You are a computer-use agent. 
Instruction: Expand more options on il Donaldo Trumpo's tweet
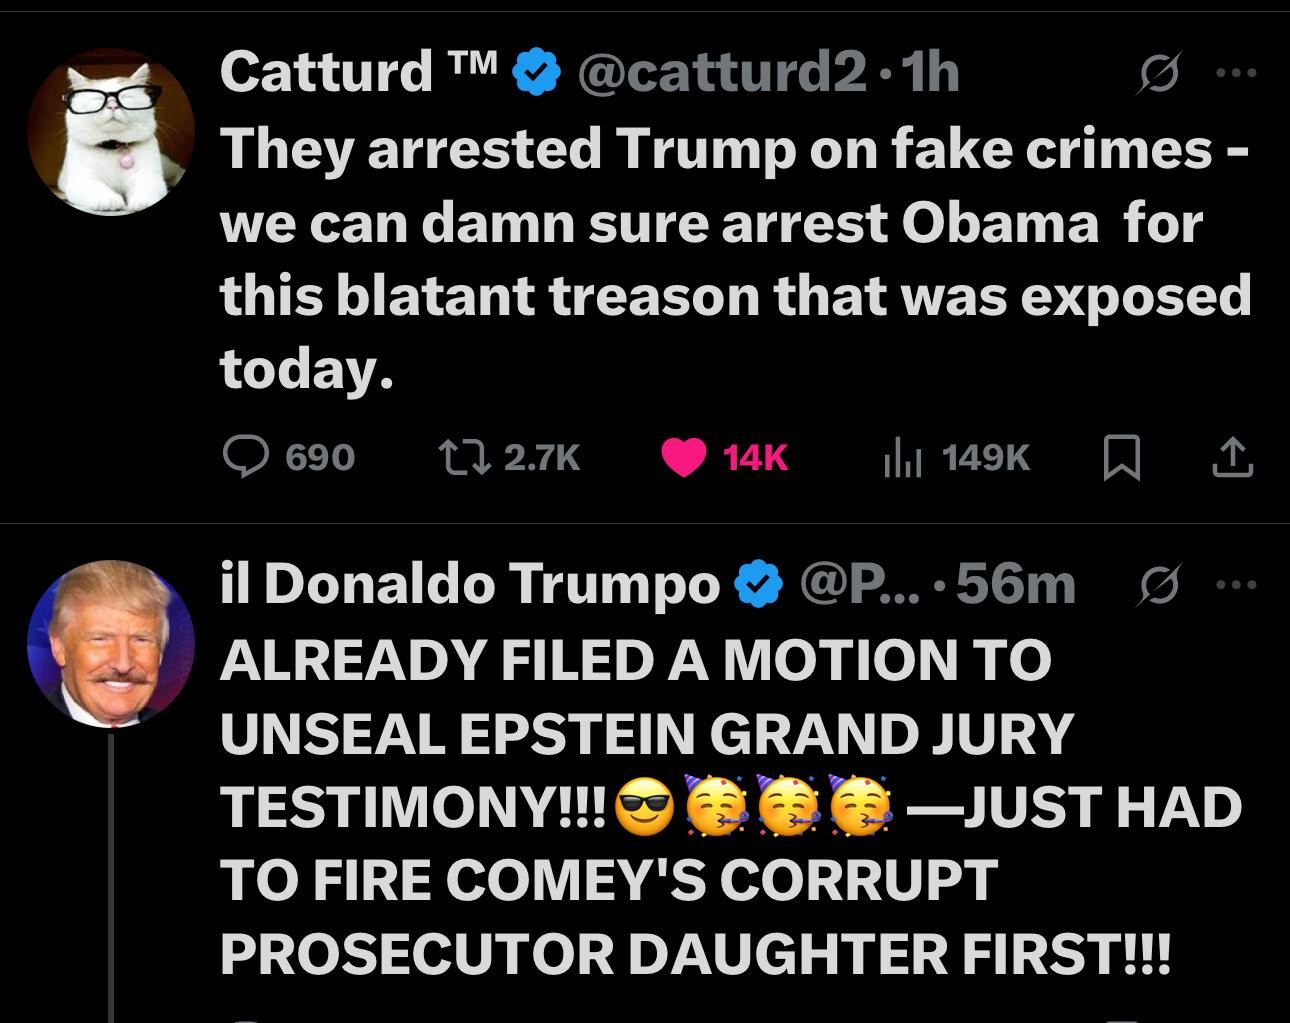click(x=1235, y=585)
